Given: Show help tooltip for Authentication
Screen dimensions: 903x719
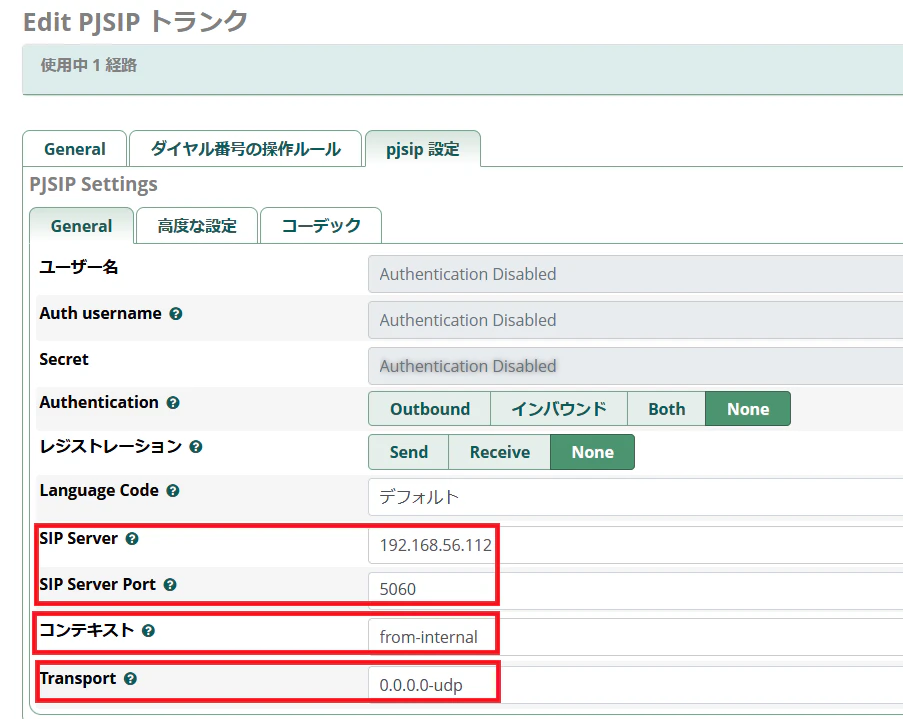Looking at the screenshot, I should click(173, 403).
